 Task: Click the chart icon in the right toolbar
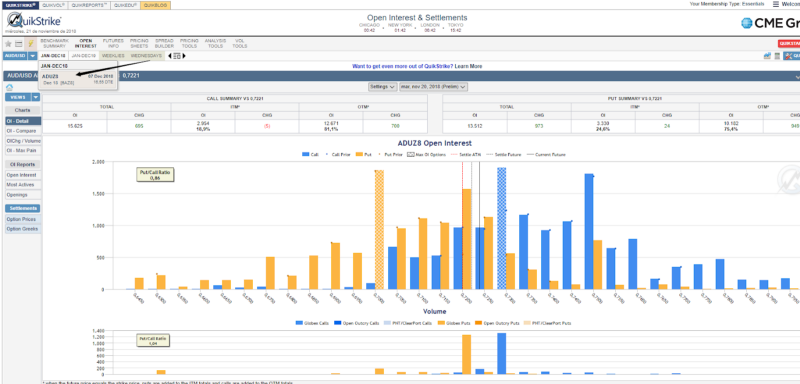coord(767,56)
